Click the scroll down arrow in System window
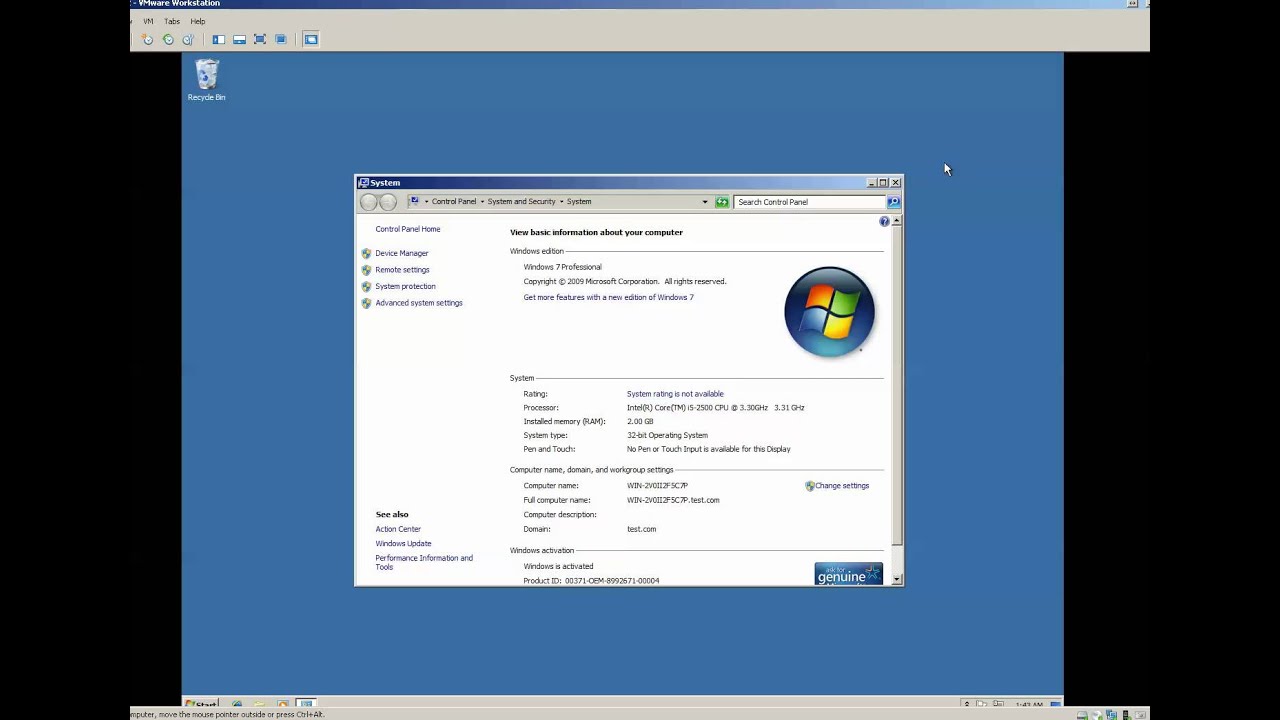This screenshot has height=720, width=1280. click(896, 580)
